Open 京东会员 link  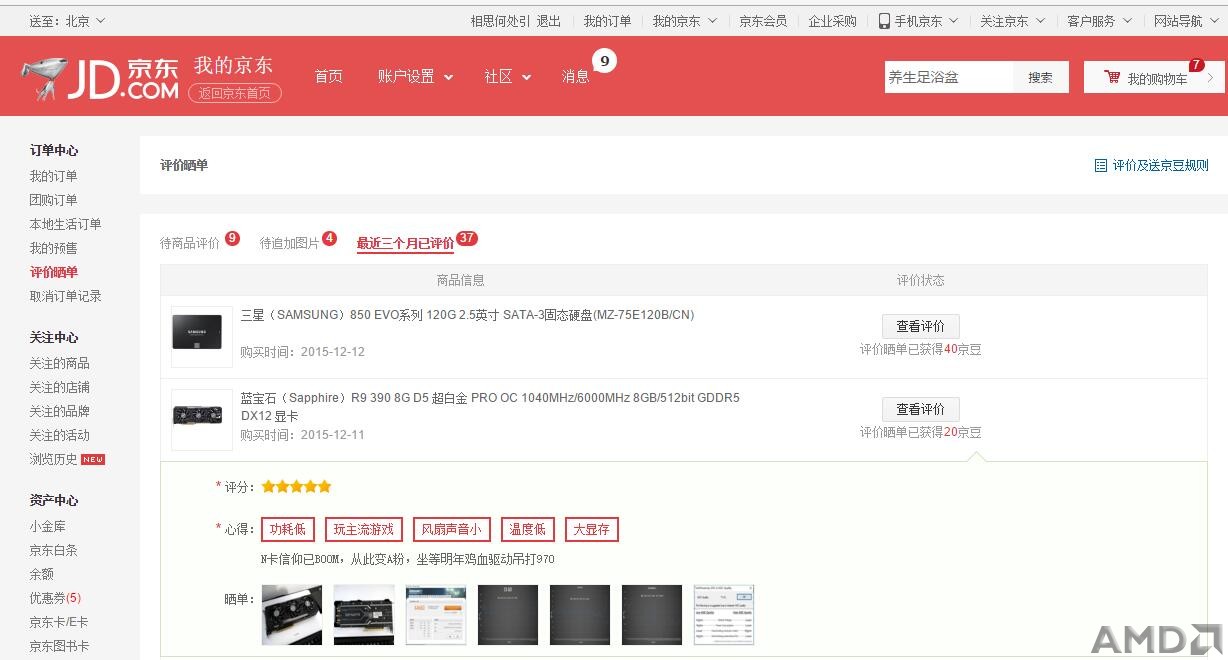coord(763,20)
